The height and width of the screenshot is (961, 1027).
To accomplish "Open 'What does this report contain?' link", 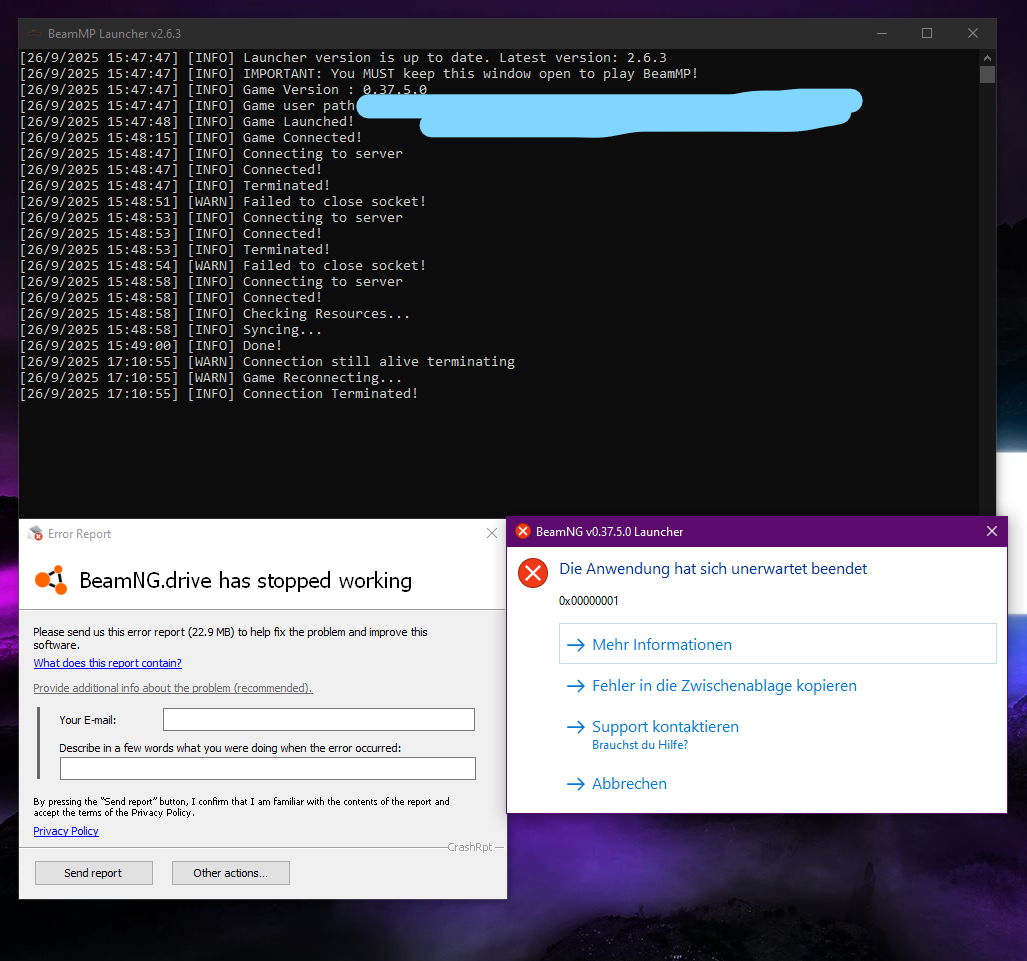I will (107, 663).
